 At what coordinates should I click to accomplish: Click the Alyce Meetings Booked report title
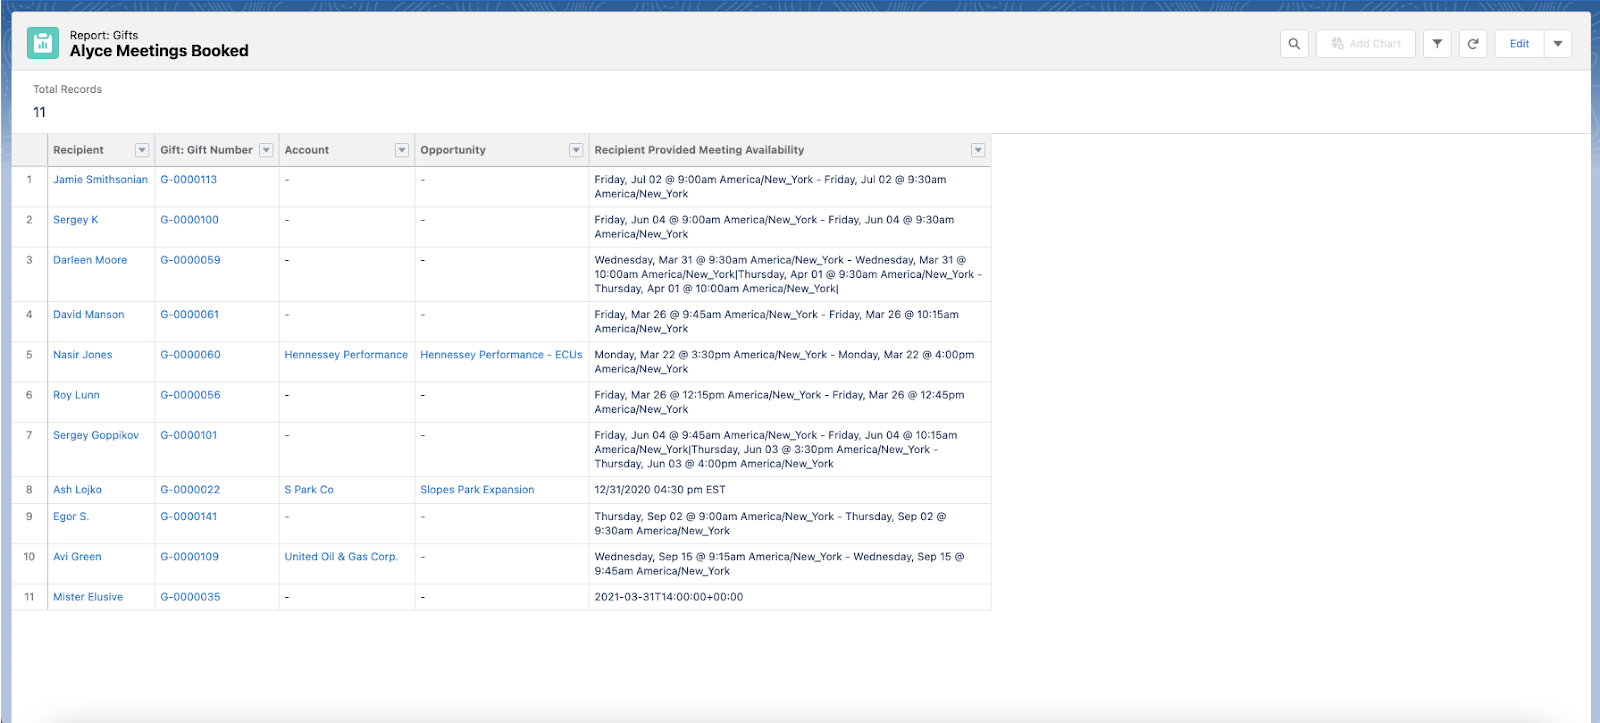point(159,51)
